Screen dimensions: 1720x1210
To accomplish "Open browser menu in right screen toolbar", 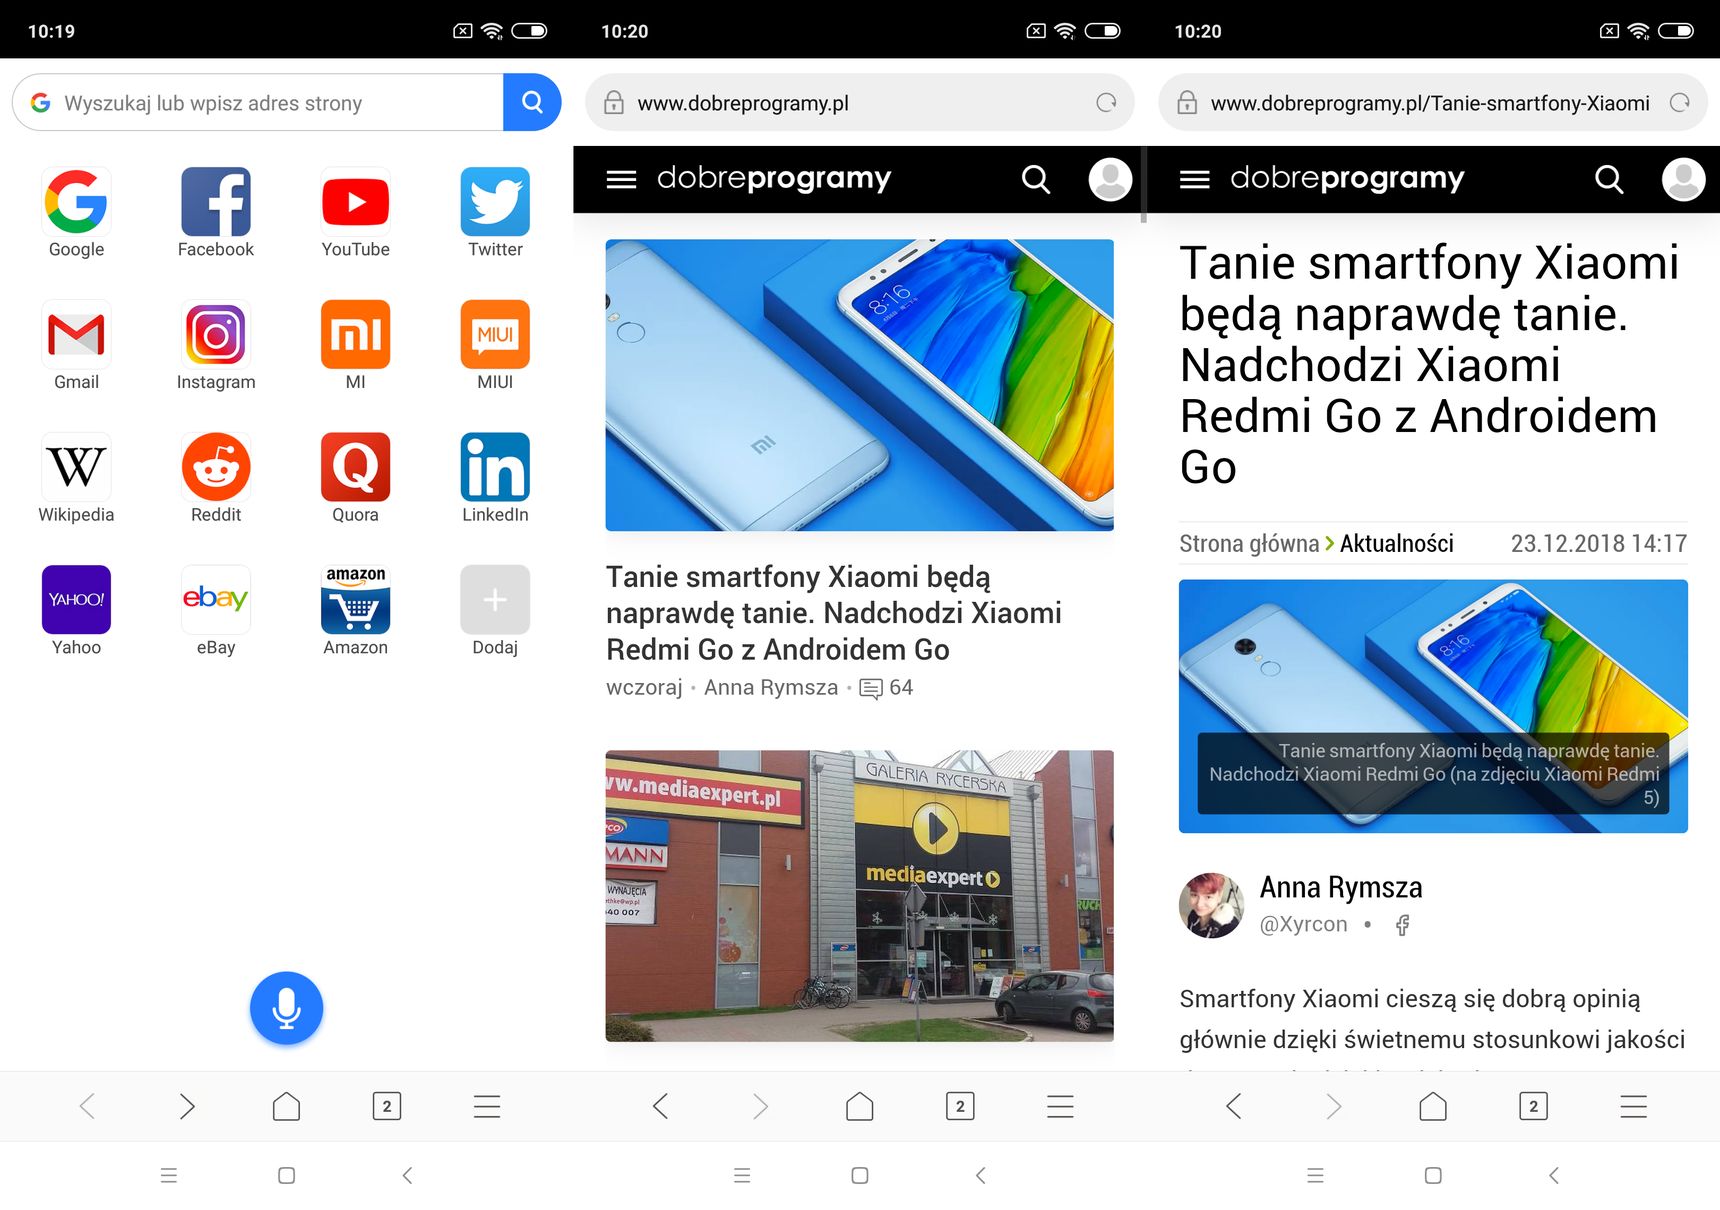I will 1633,1106.
